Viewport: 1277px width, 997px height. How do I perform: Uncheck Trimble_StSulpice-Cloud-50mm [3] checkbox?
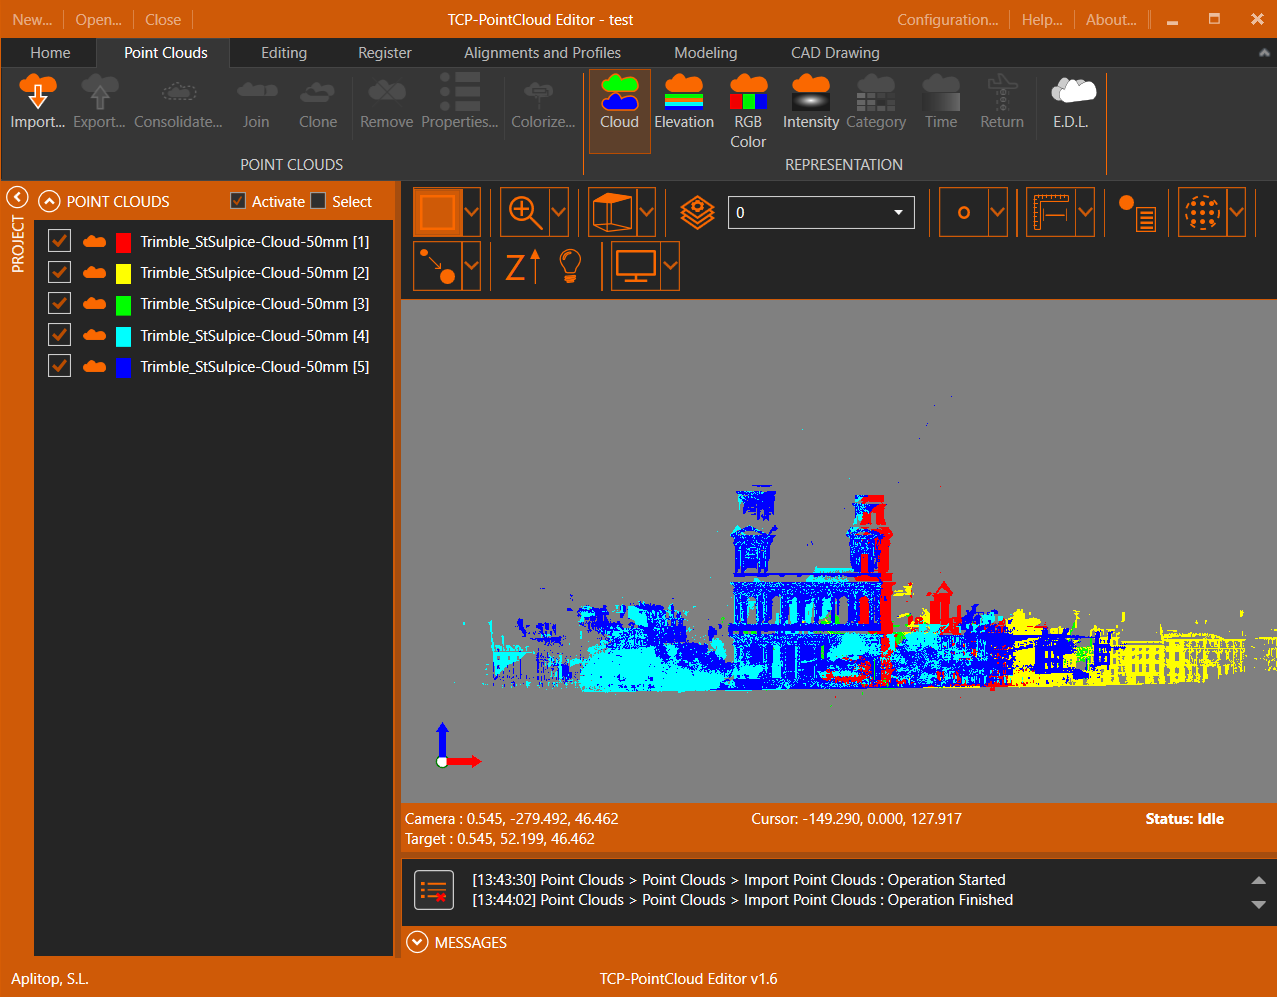click(60, 303)
